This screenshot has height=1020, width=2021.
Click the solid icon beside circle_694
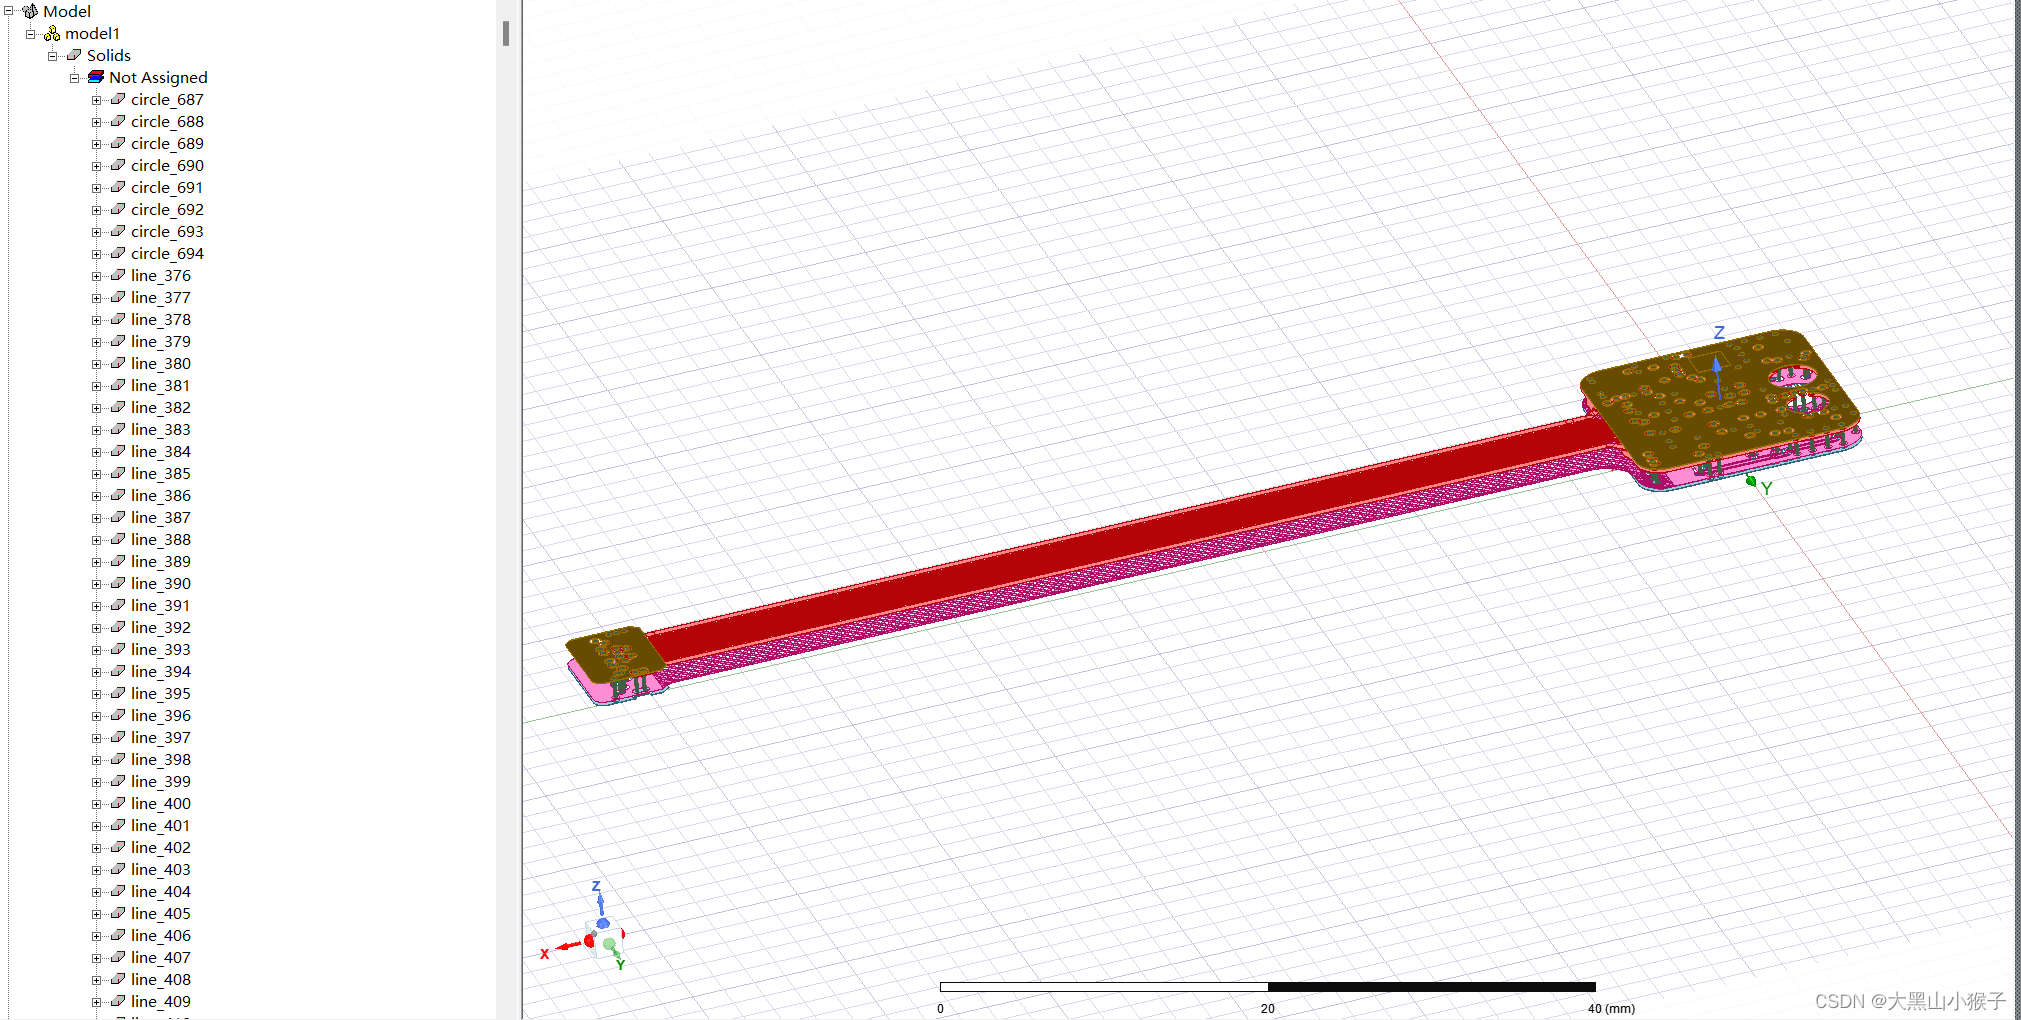(118, 253)
